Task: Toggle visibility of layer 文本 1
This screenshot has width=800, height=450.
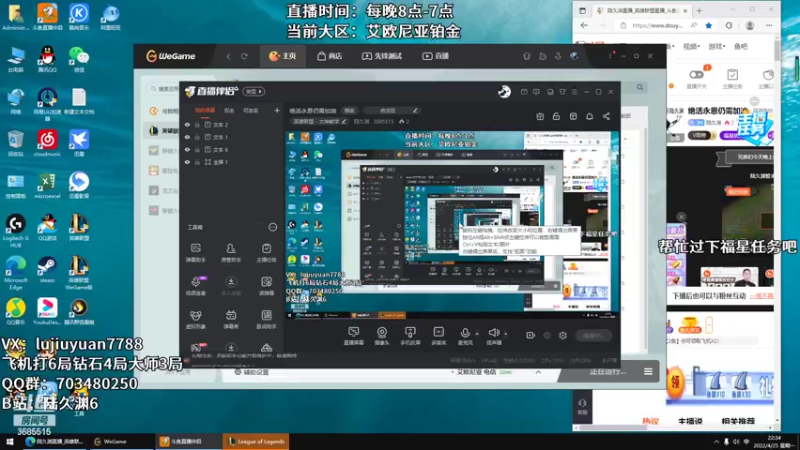Action: tap(187, 137)
